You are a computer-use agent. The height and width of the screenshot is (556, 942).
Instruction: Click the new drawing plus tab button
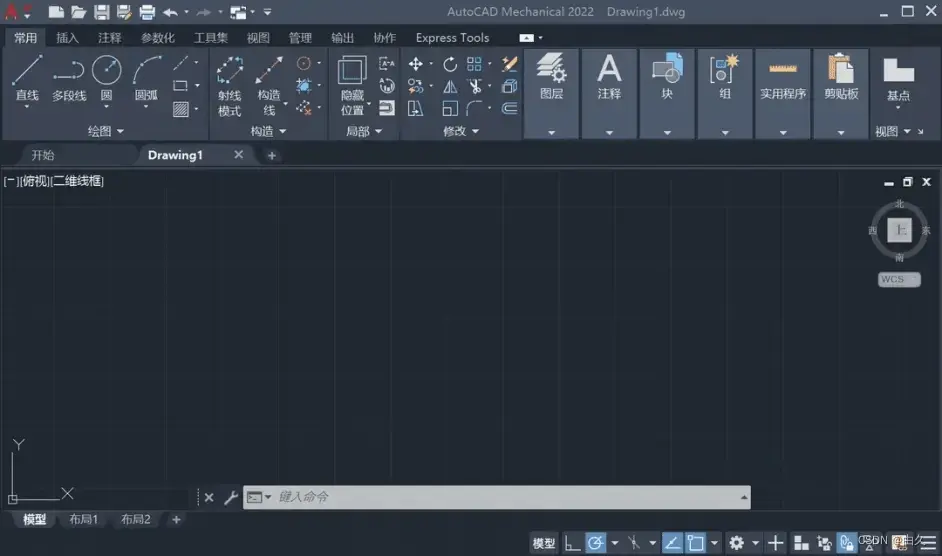[272, 156]
